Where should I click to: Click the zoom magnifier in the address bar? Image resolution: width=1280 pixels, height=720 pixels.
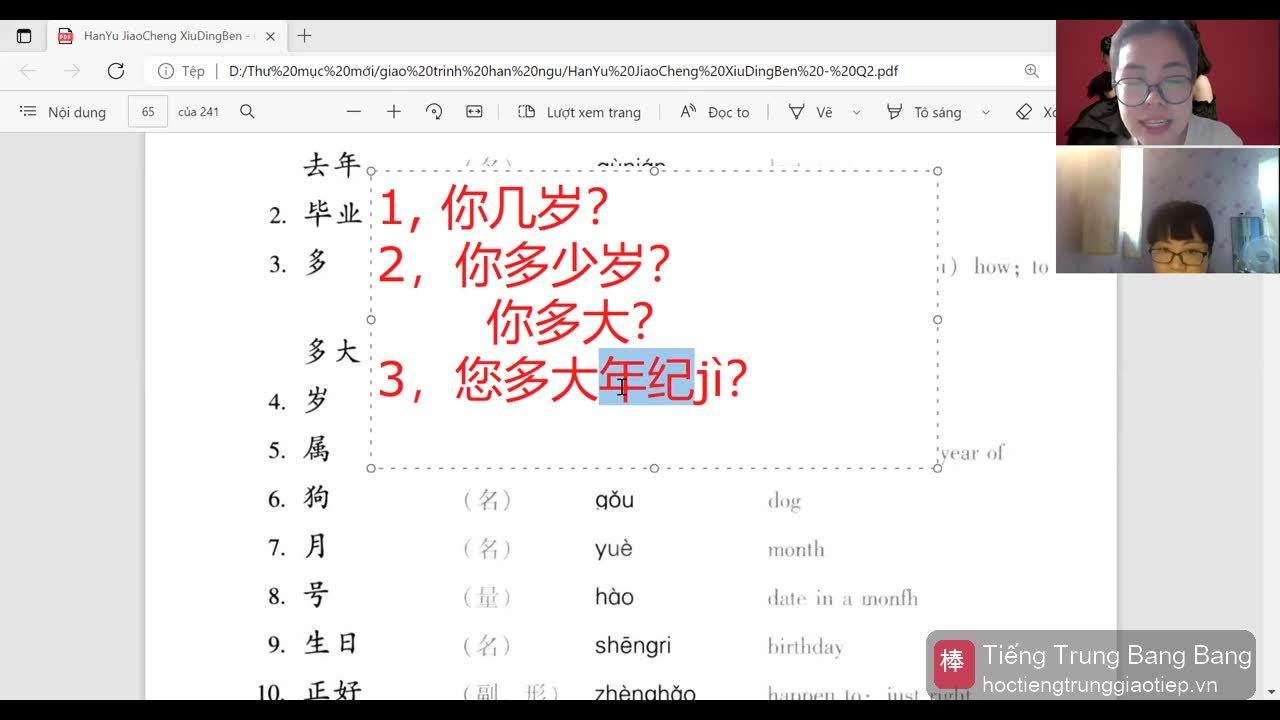pyautogui.click(x=1032, y=71)
